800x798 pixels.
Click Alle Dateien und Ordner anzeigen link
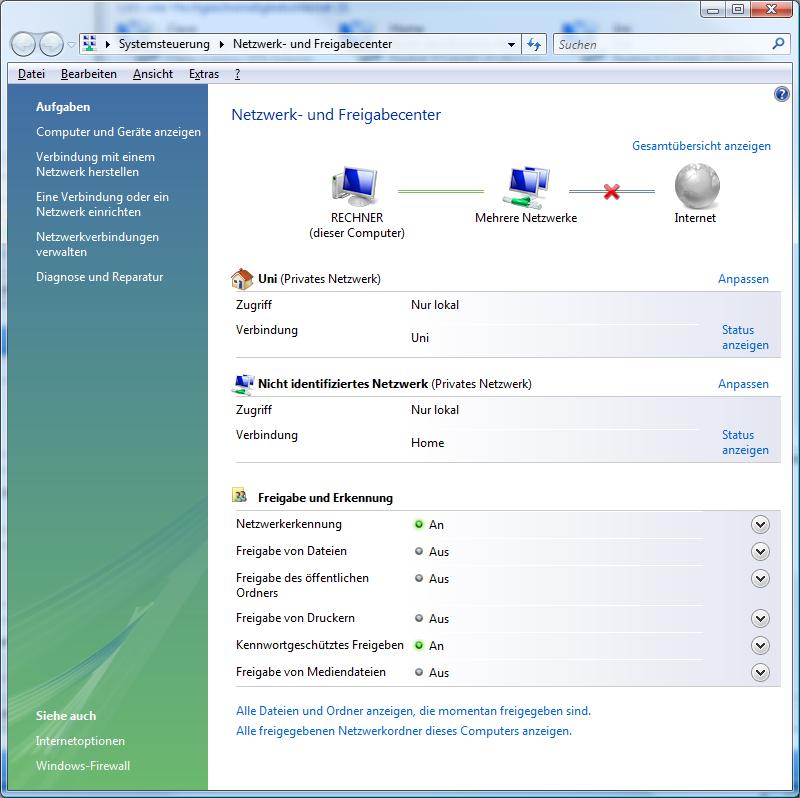tap(413, 711)
